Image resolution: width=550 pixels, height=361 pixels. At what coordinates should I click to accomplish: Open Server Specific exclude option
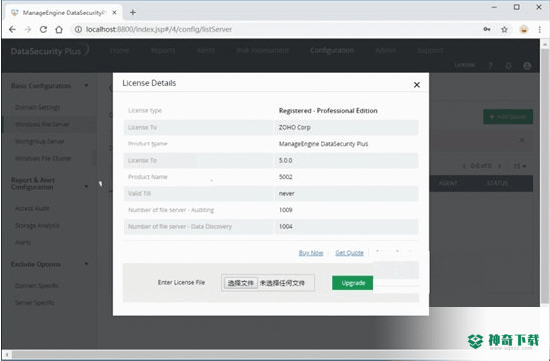click(x=34, y=302)
